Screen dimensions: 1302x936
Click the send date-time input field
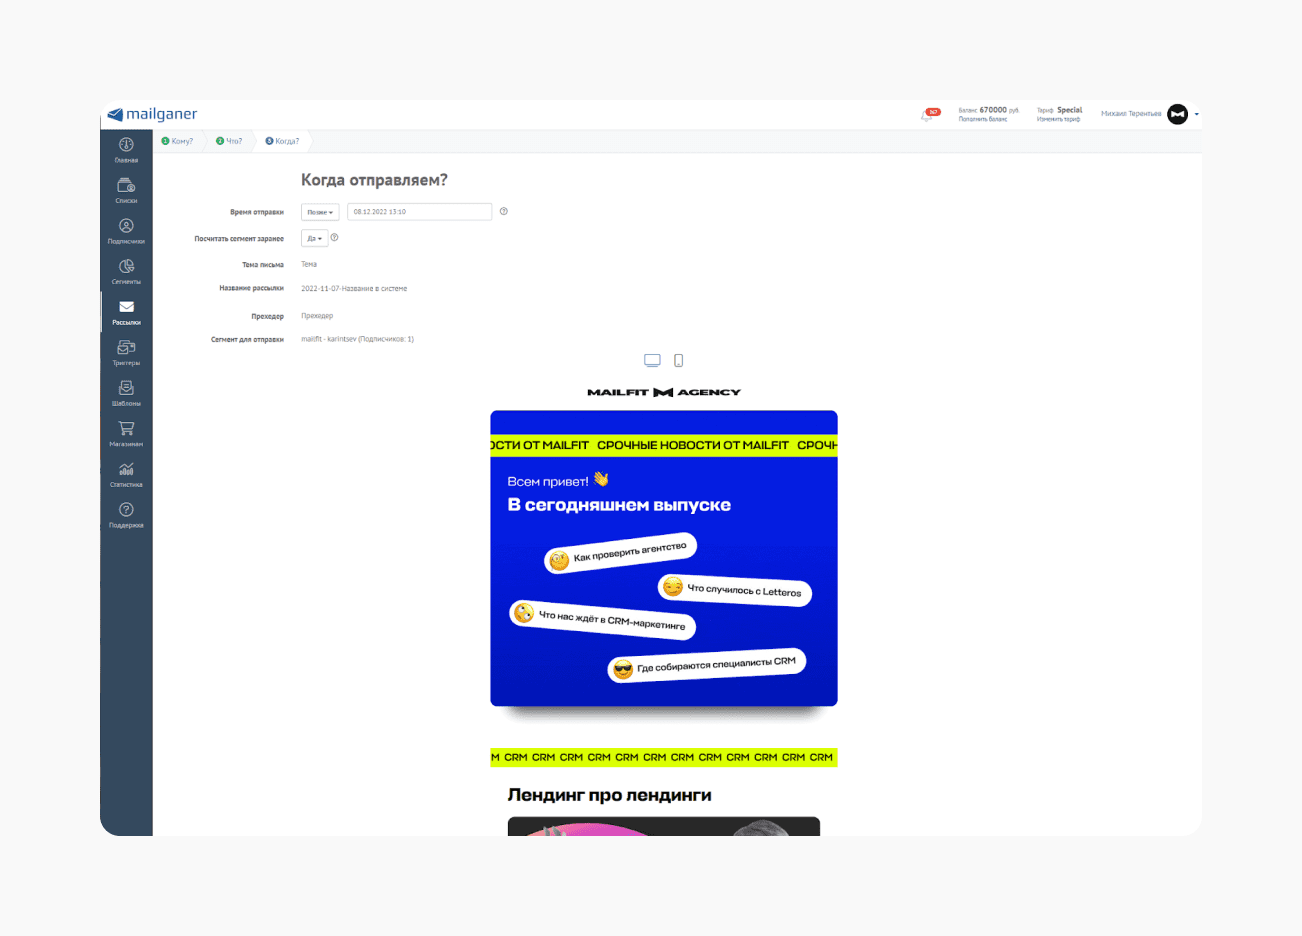click(419, 212)
